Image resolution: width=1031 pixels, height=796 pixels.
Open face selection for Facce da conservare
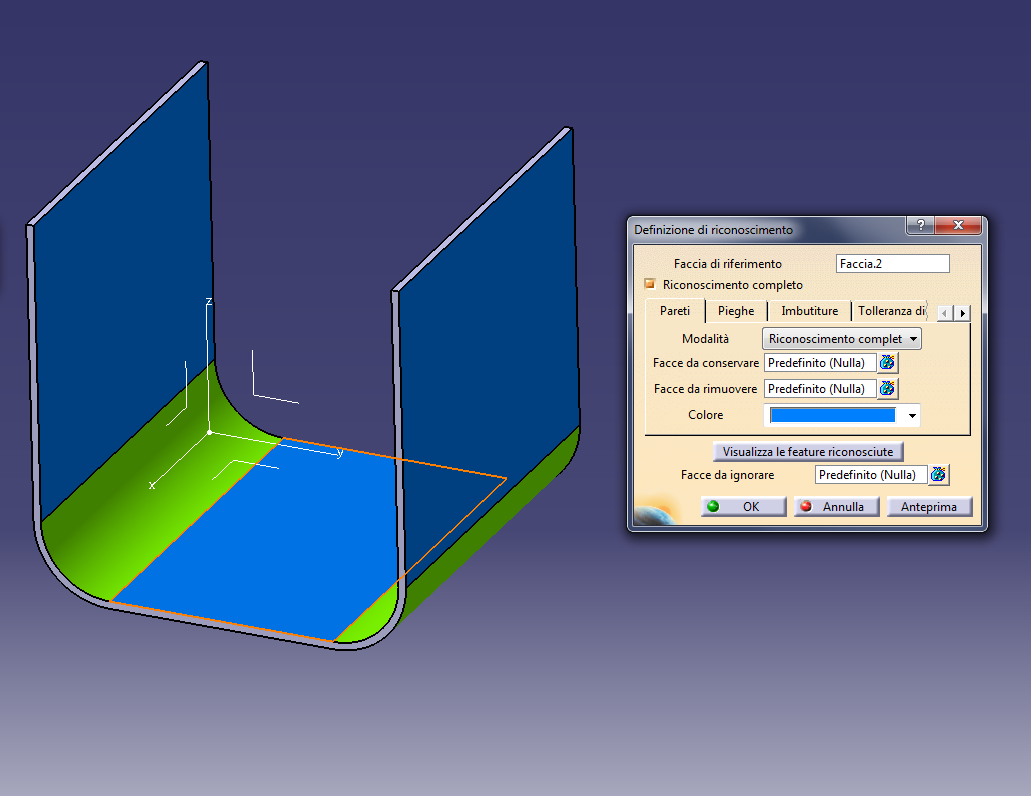pyautogui.click(x=887, y=362)
